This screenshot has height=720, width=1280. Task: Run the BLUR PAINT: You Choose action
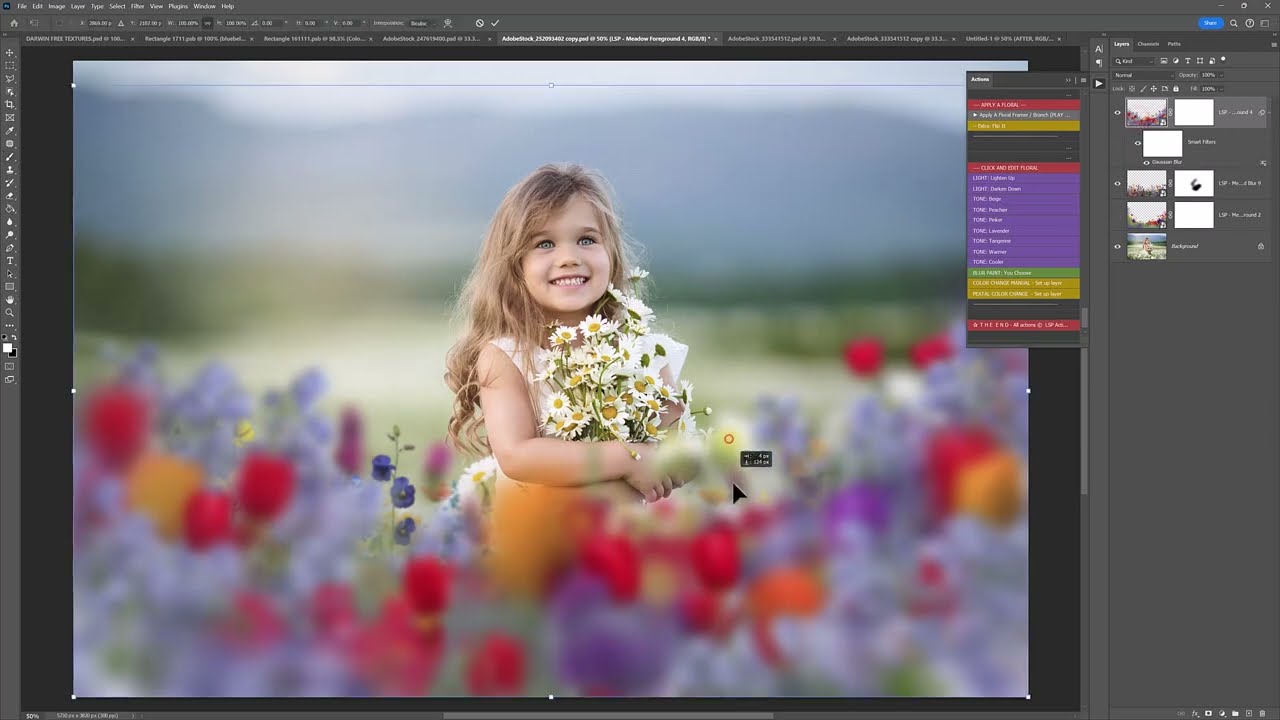point(1023,273)
